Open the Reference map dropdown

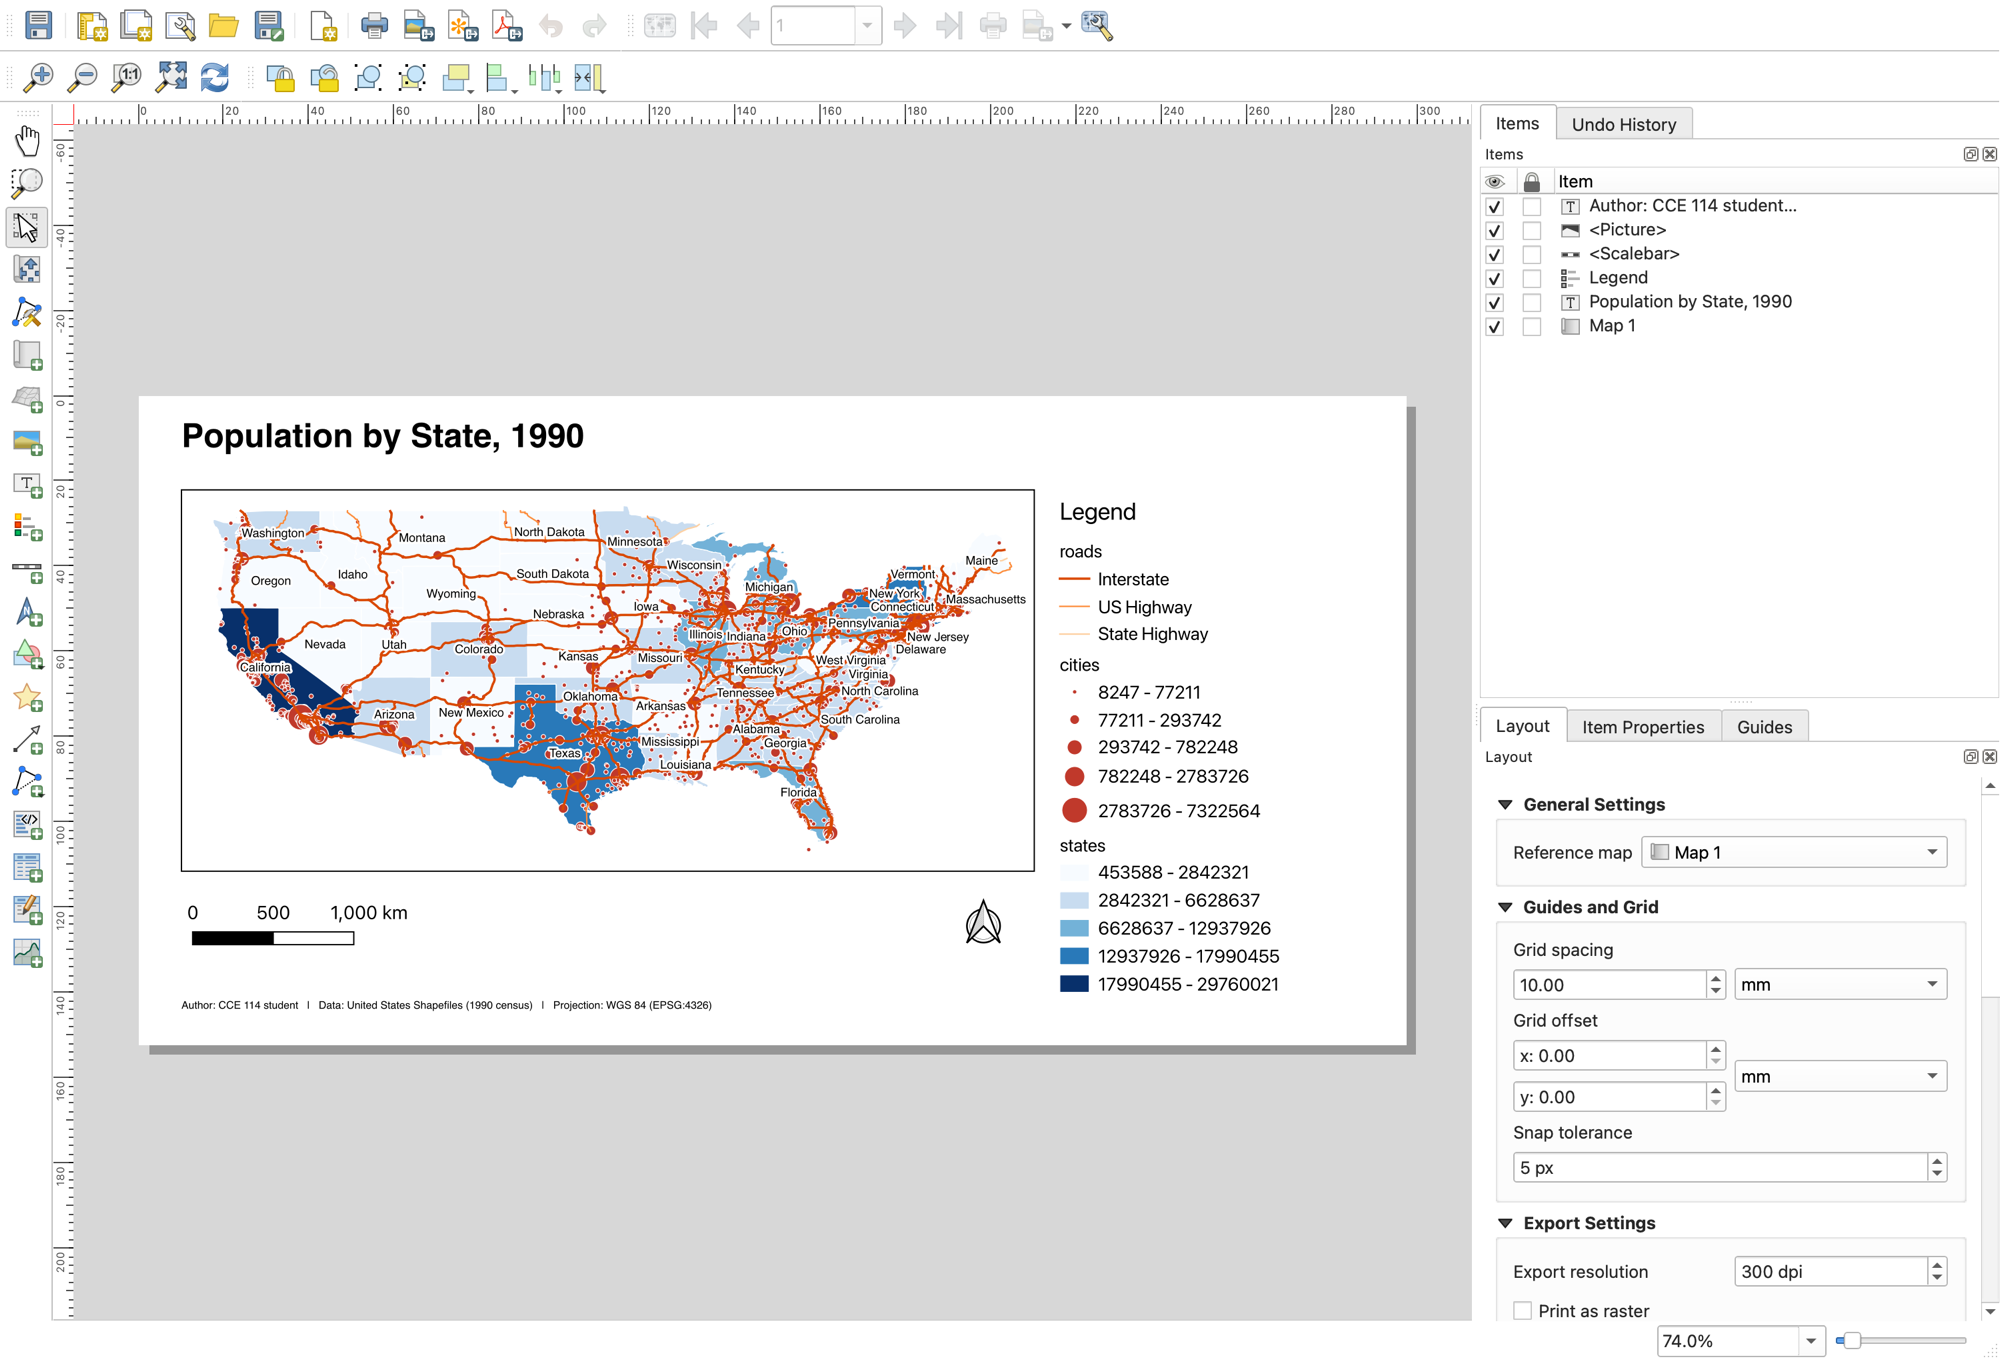(1794, 852)
